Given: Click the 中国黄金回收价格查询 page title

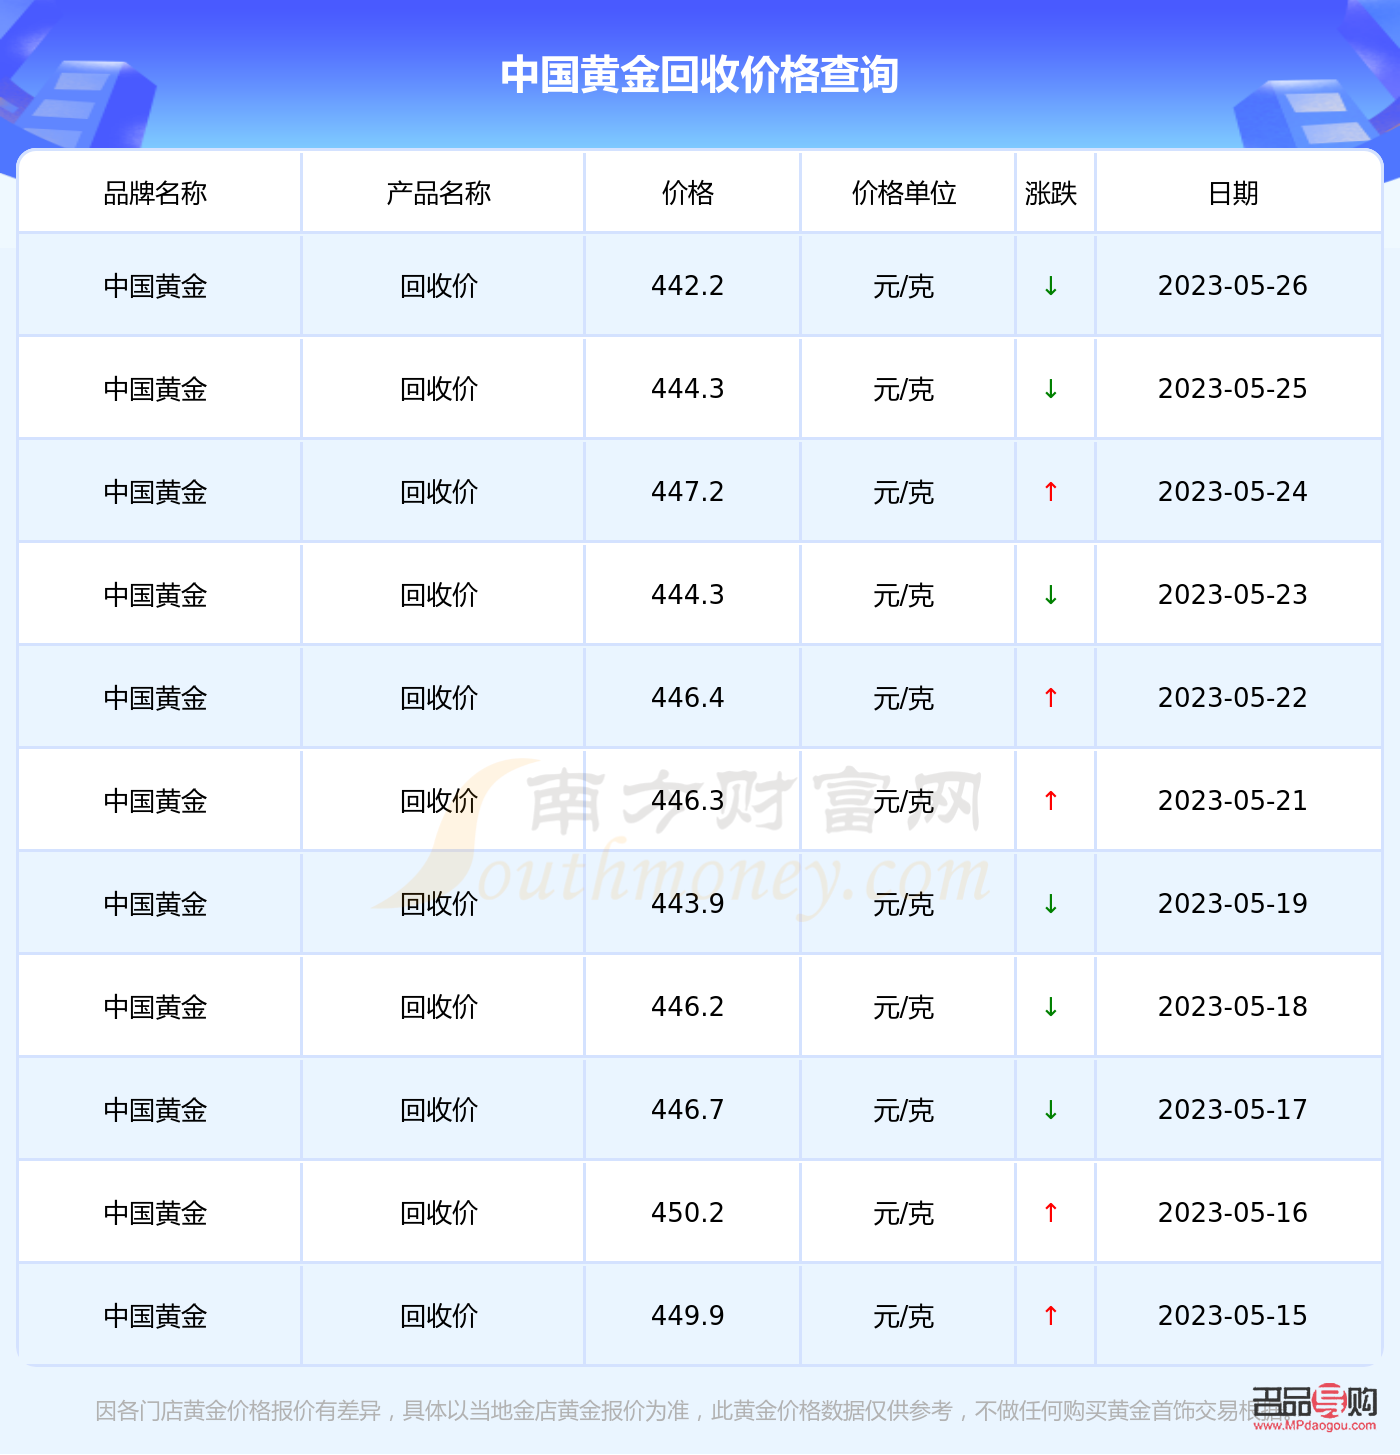Looking at the screenshot, I should pos(700,72).
